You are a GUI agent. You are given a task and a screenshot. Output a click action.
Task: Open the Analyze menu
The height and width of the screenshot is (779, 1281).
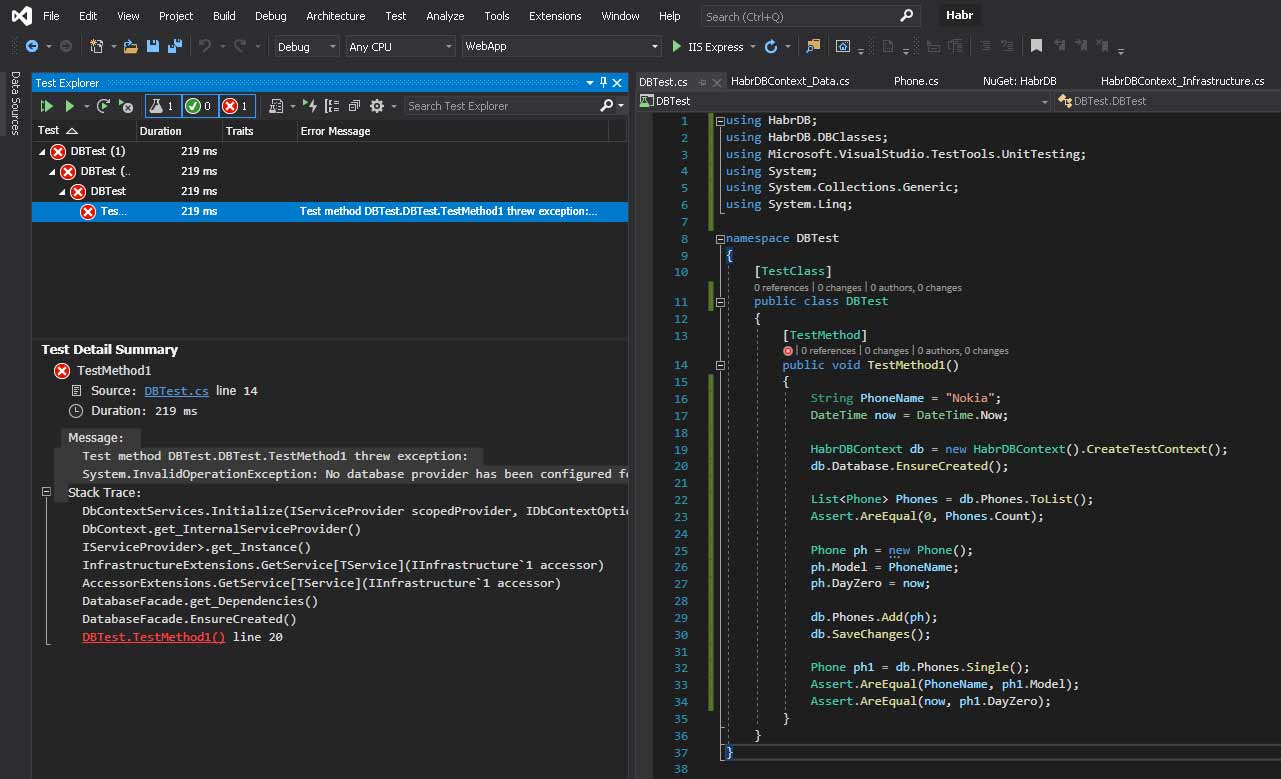click(445, 16)
